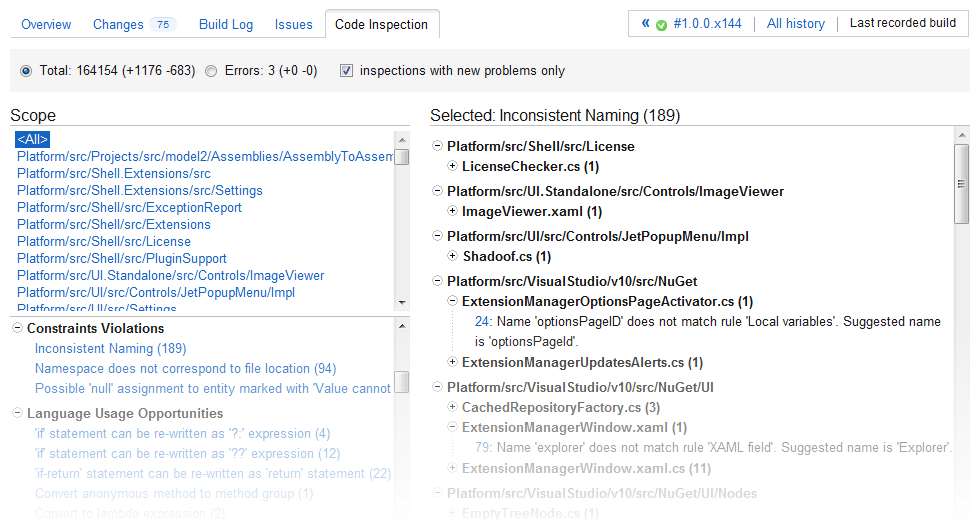The height and width of the screenshot is (530, 979).
Task: Select the <All> scope entry
Action: pos(32,139)
